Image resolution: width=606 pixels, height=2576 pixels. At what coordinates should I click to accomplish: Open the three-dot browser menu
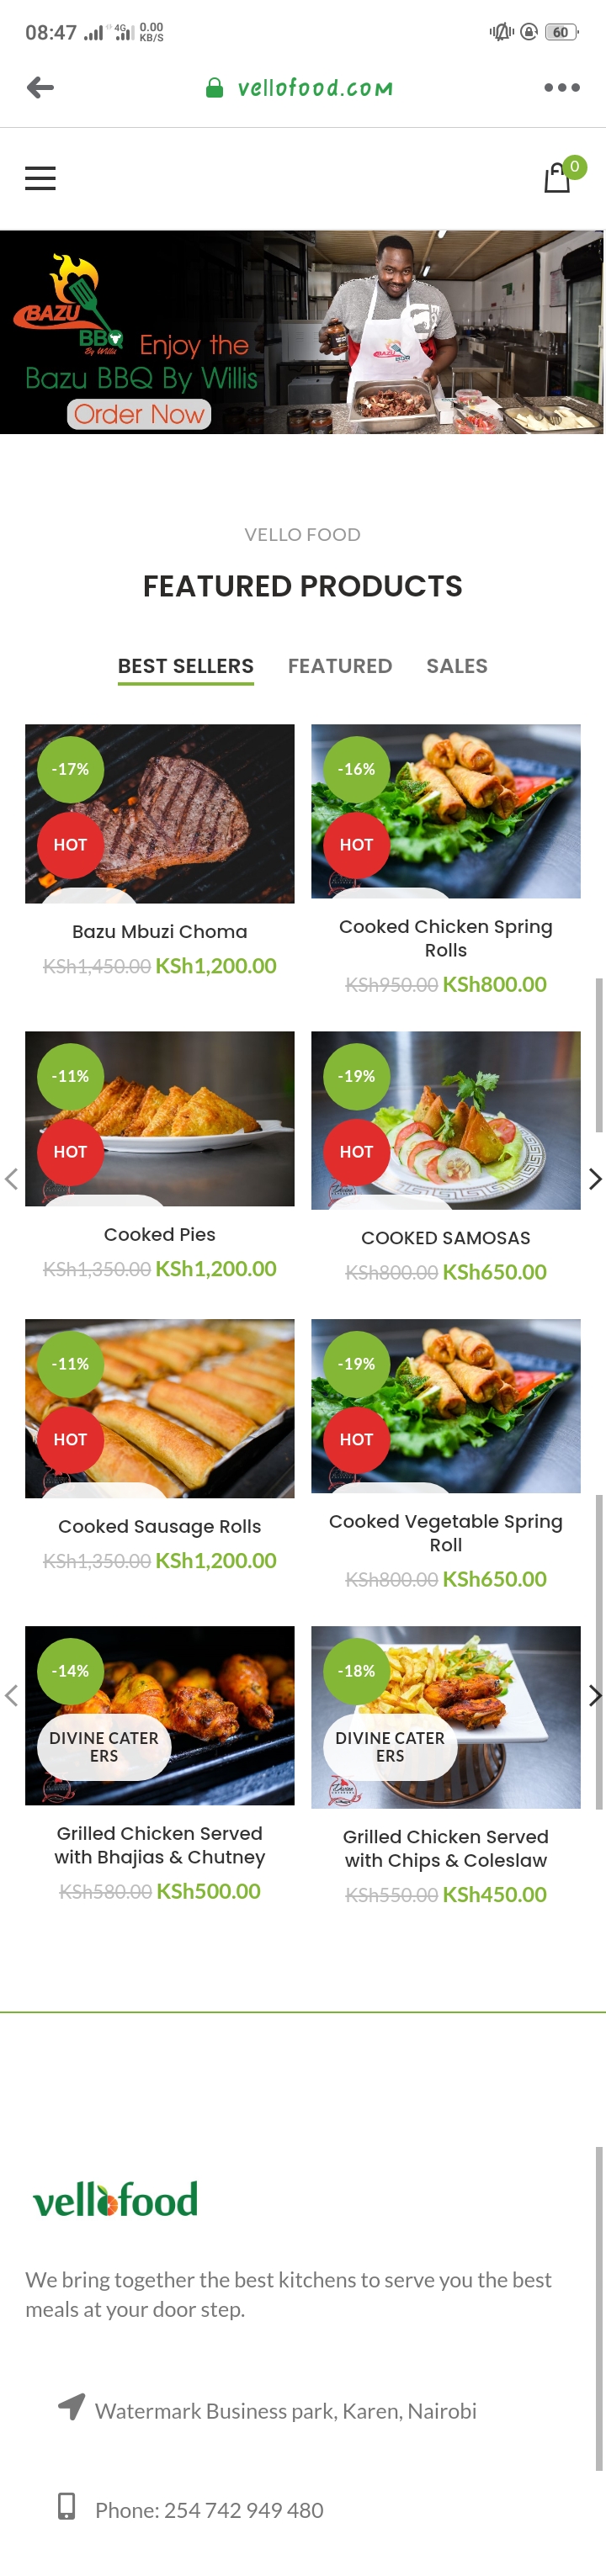coord(561,88)
